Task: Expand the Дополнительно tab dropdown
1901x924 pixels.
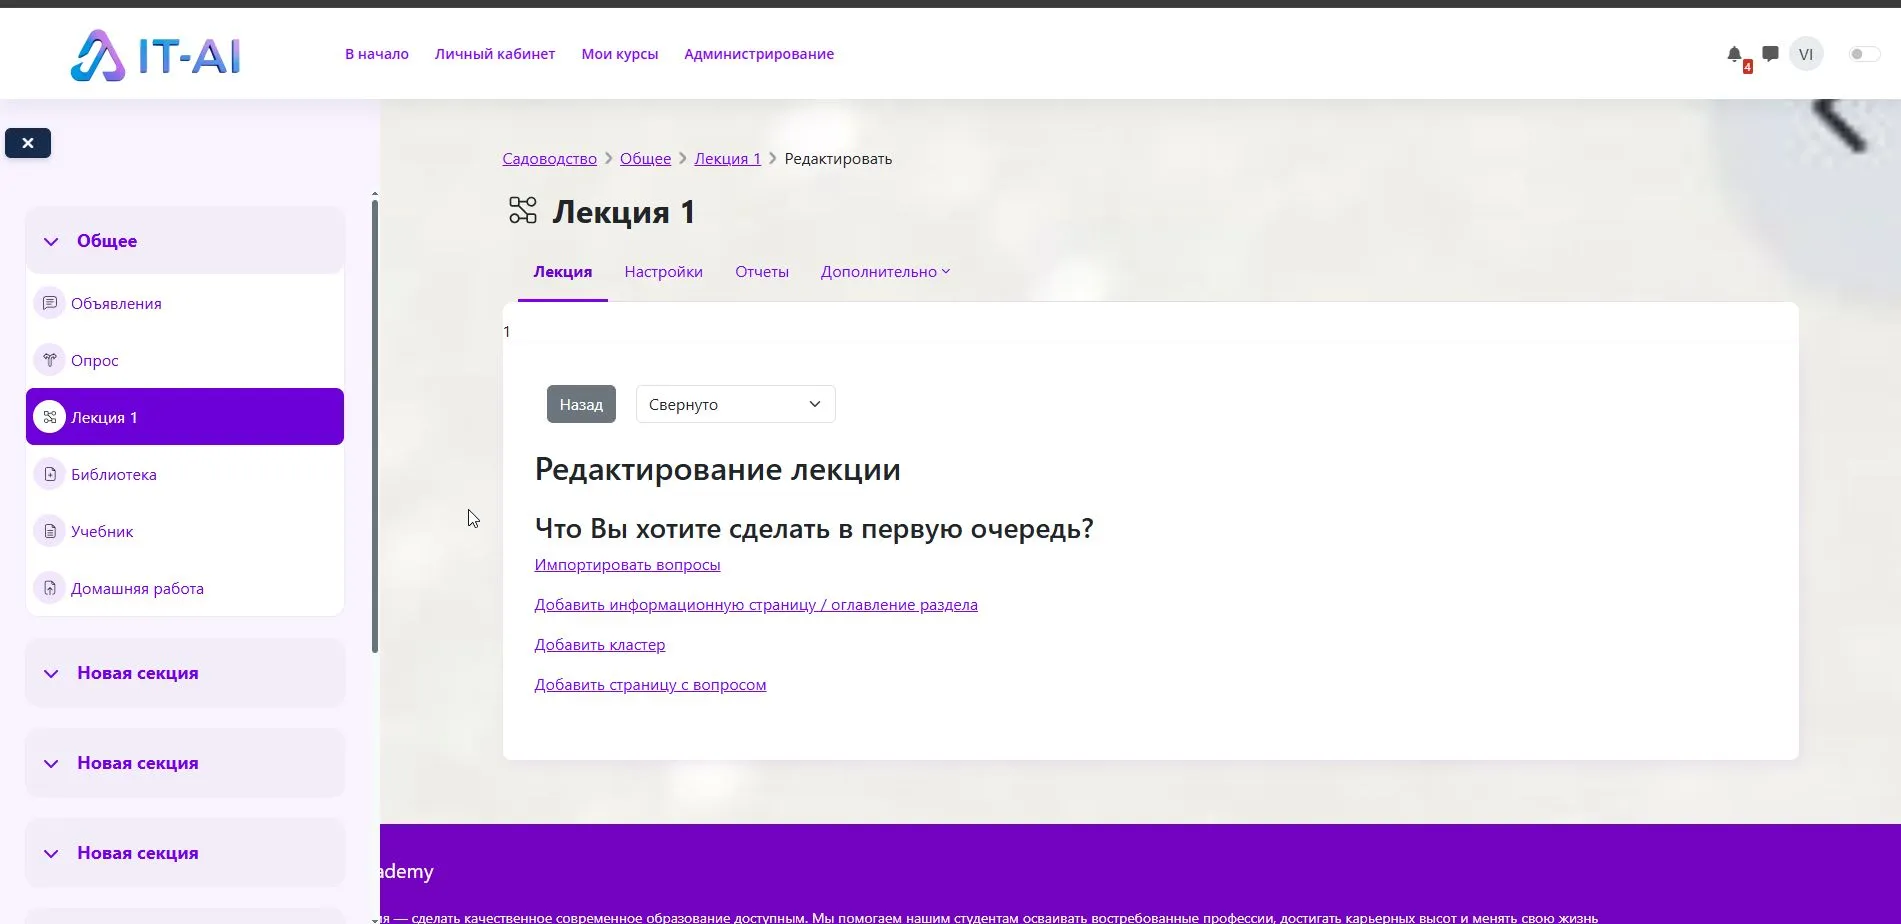Action: pos(884,271)
